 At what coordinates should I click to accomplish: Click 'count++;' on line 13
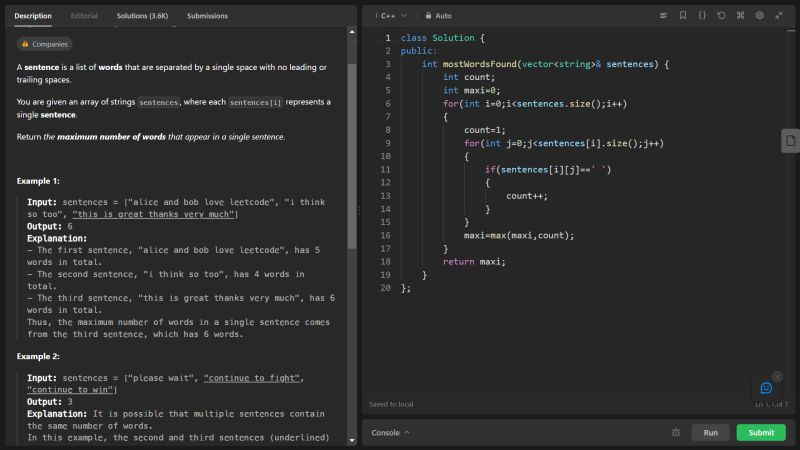[x=527, y=196]
